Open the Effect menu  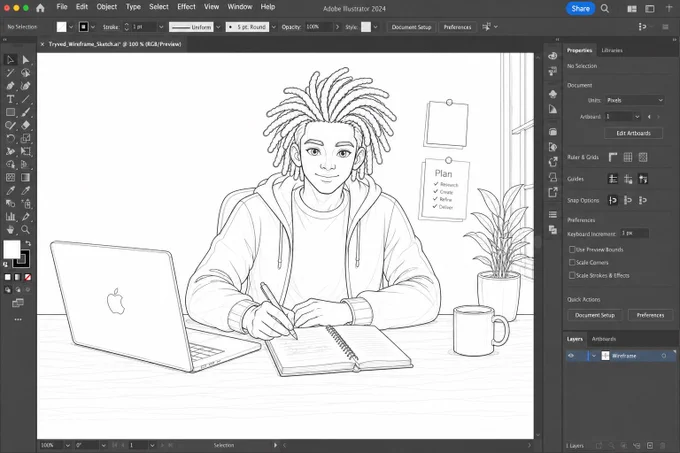pos(186,7)
